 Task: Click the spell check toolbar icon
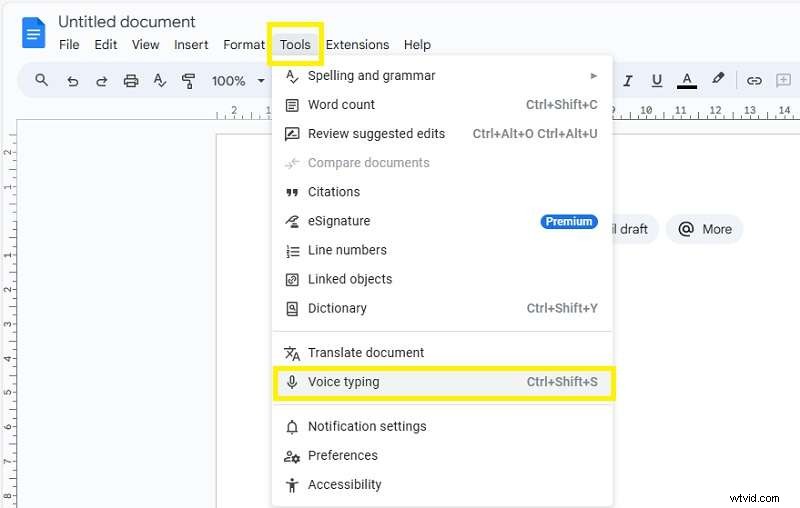[x=159, y=81]
